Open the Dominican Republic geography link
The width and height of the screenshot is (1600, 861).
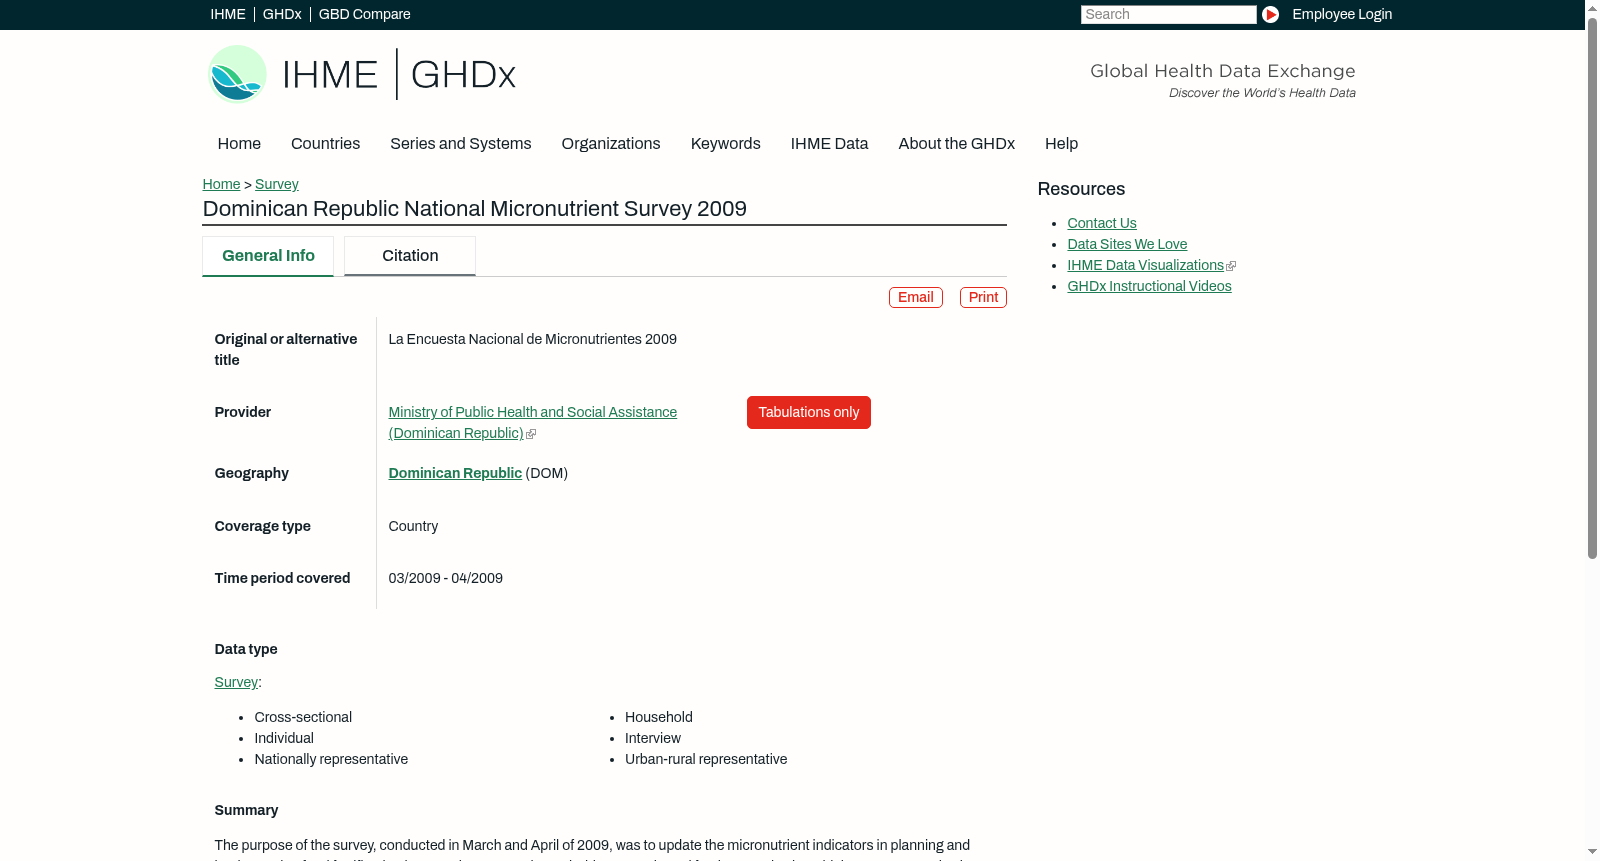click(x=455, y=473)
